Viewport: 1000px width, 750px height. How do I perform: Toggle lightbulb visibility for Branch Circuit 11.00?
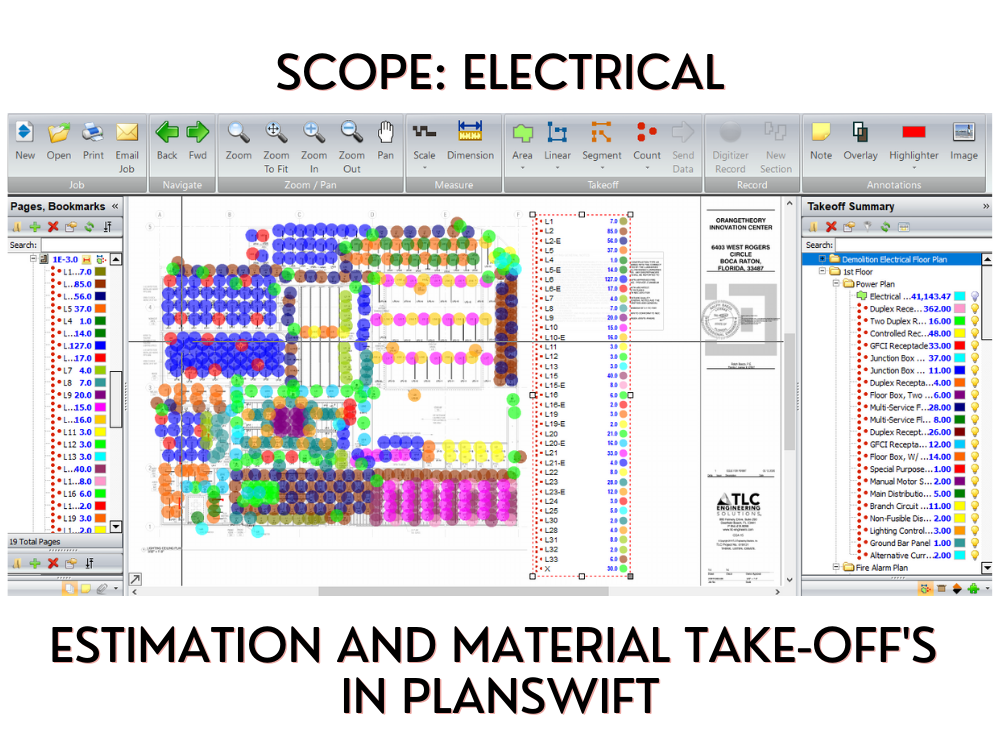pos(974,506)
